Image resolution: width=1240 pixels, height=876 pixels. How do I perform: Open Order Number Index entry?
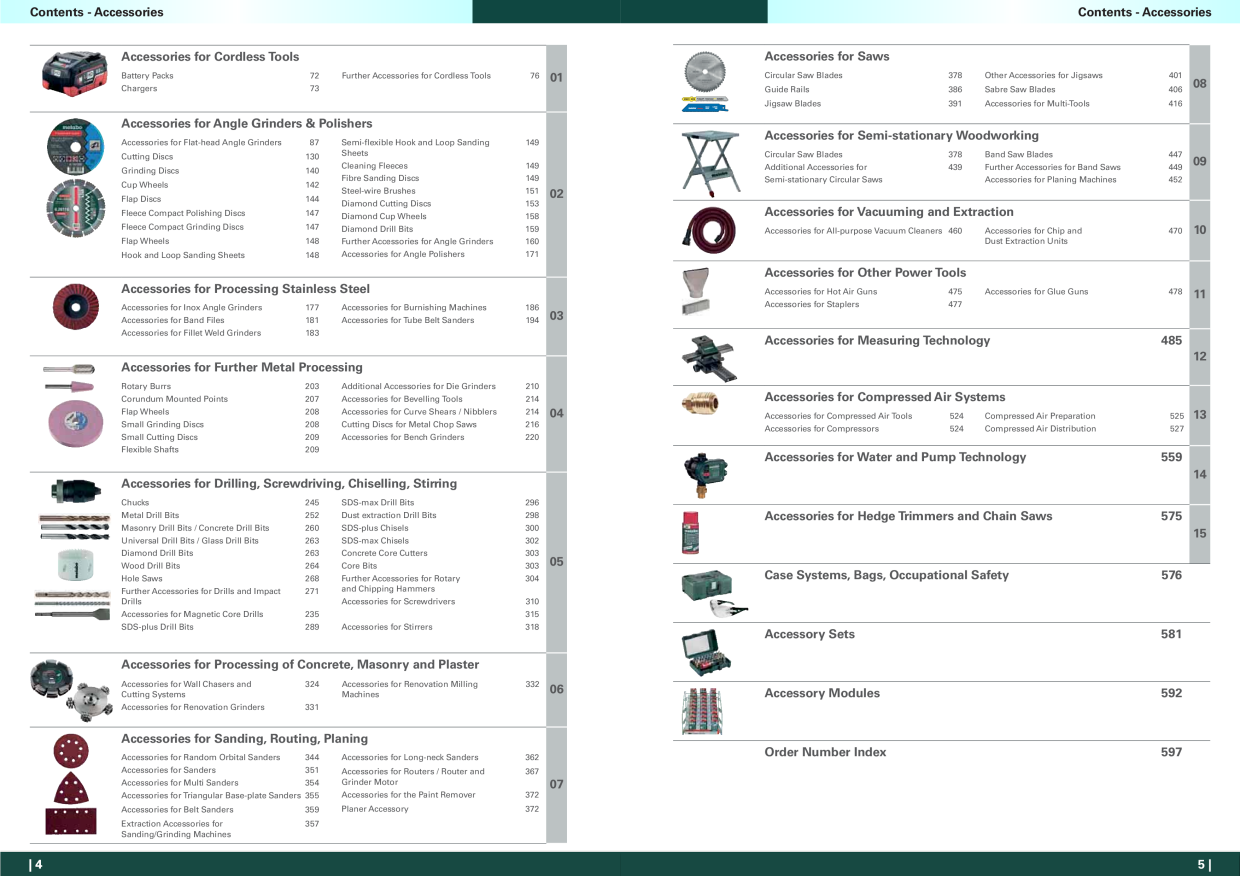tap(825, 752)
